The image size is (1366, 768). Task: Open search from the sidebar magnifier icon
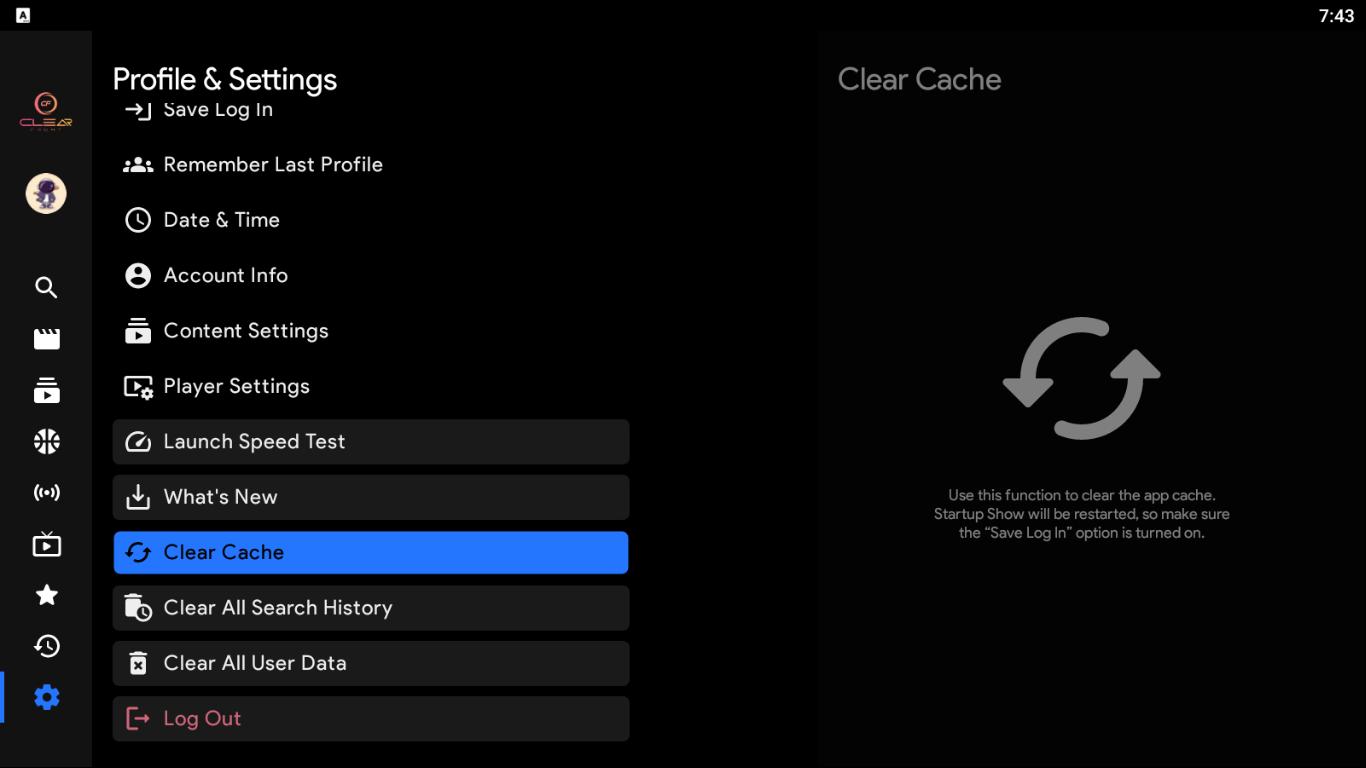point(46,288)
